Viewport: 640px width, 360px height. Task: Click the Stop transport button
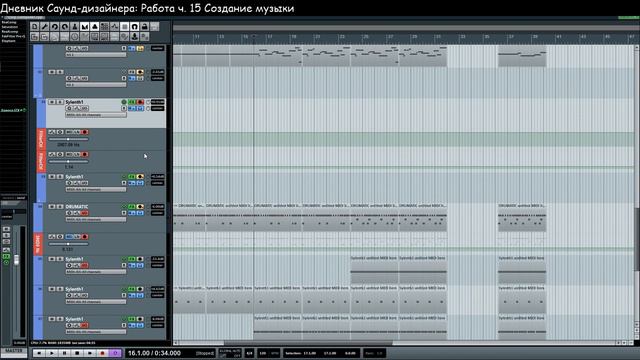click(x=77, y=353)
